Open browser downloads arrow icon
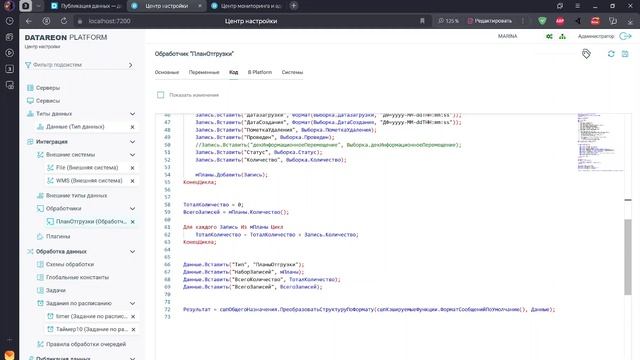The image size is (640, 360). pos(631,21)
